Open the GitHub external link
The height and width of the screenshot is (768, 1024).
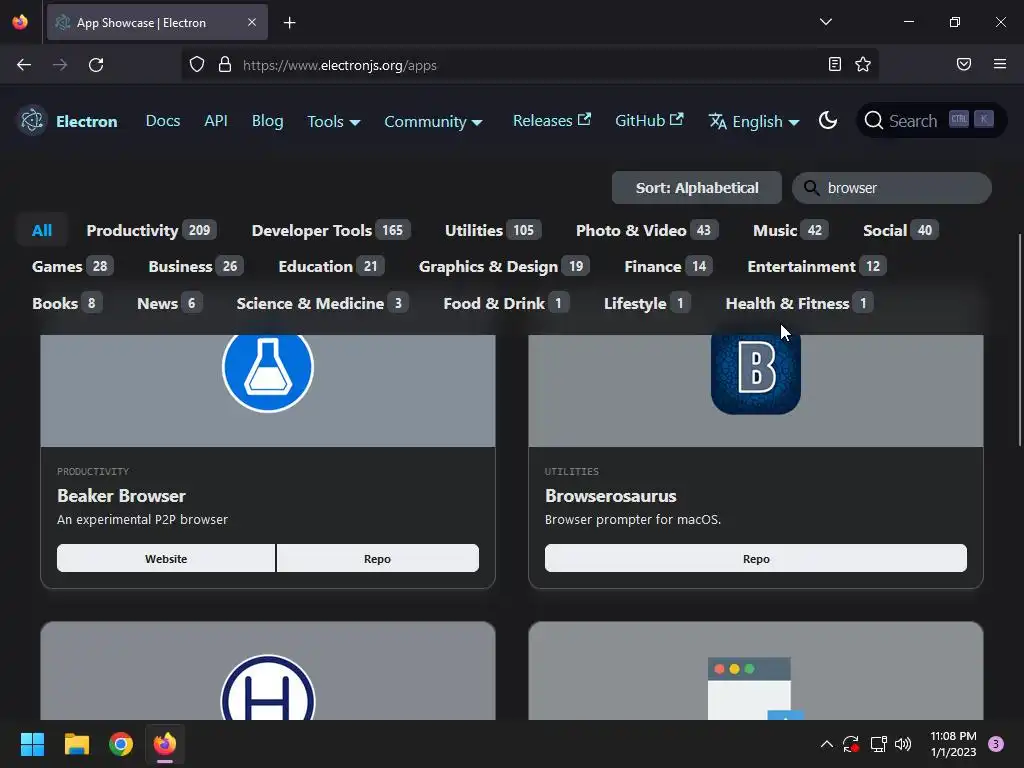coord(649,121)
